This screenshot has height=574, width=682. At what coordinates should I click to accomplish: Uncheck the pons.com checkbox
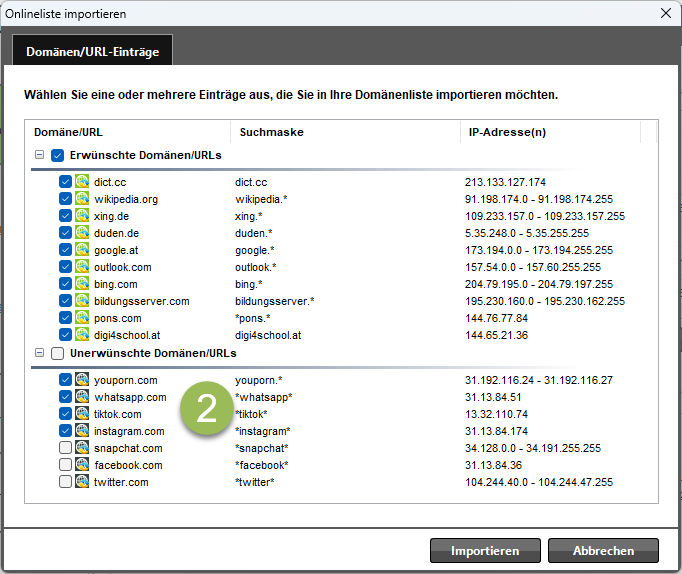[65, 317]
